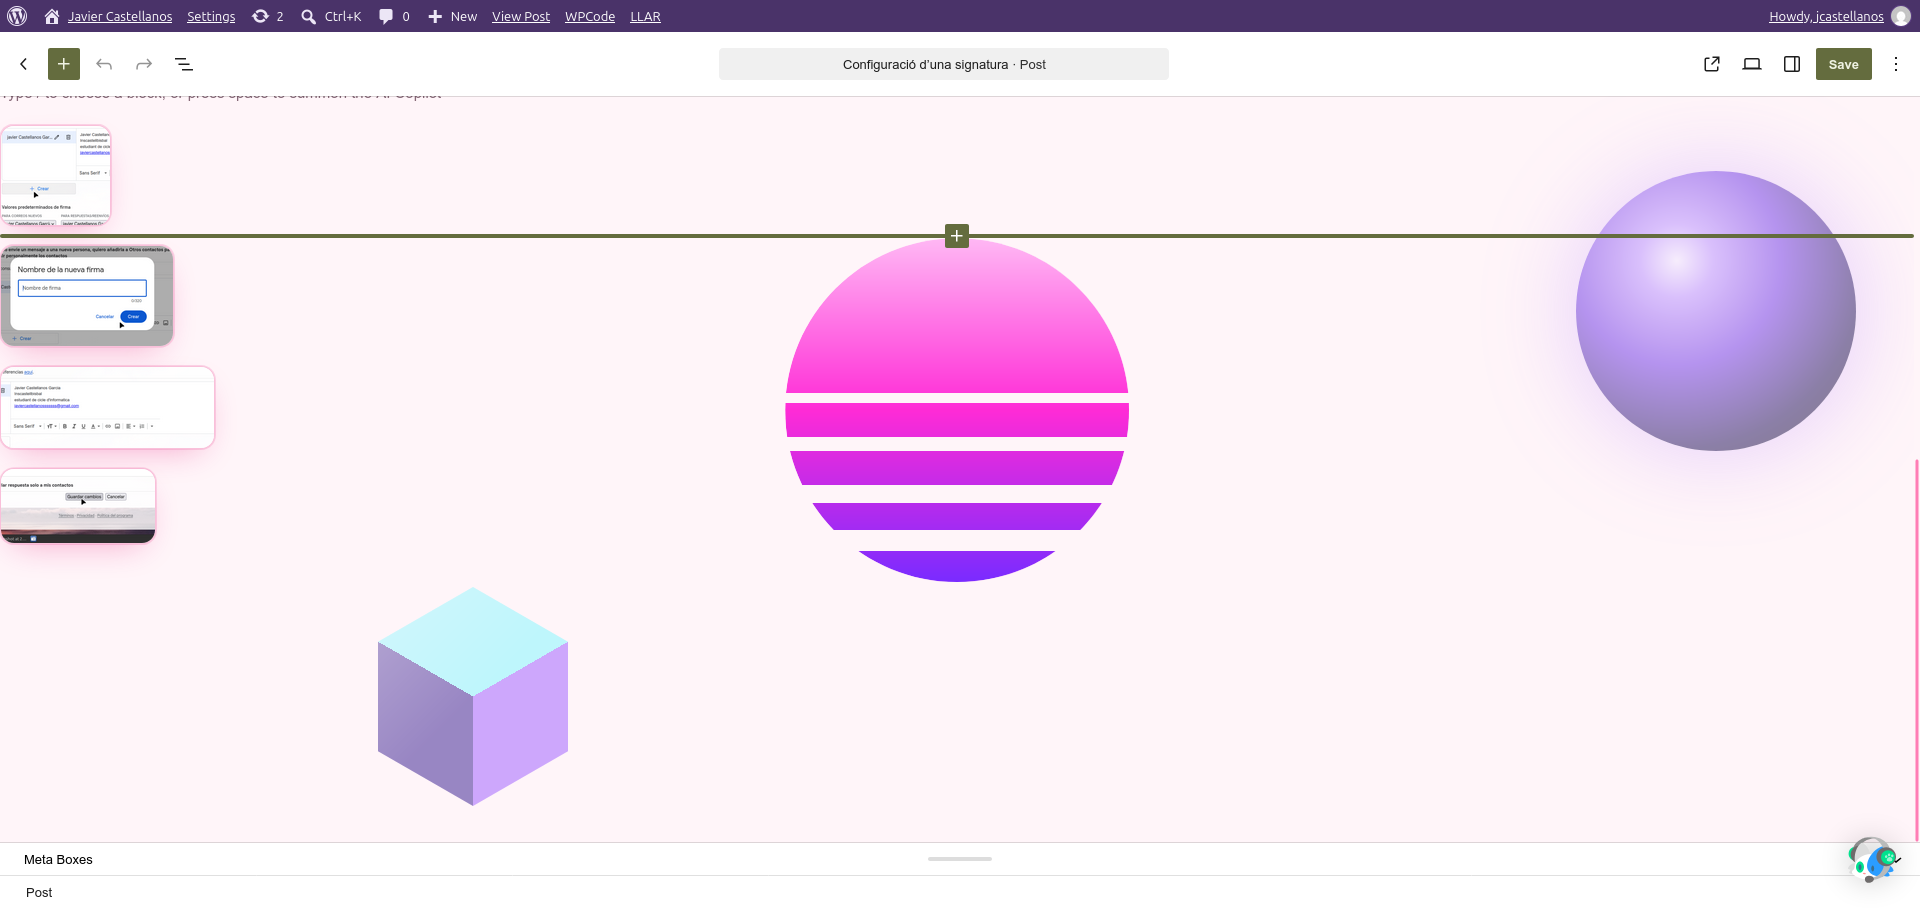Select the third signature editor thumbnail
Screen dimensions: 1920x908
(108, 408)
